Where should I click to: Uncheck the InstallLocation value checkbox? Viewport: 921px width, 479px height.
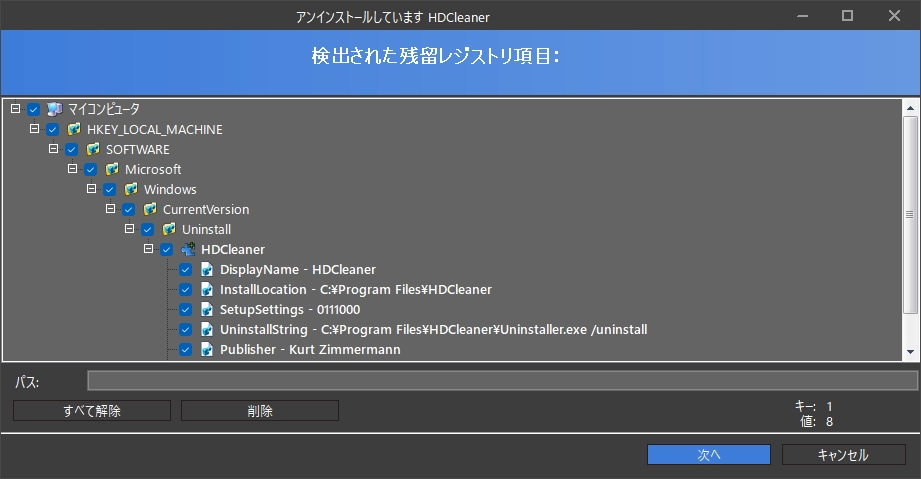186,289
